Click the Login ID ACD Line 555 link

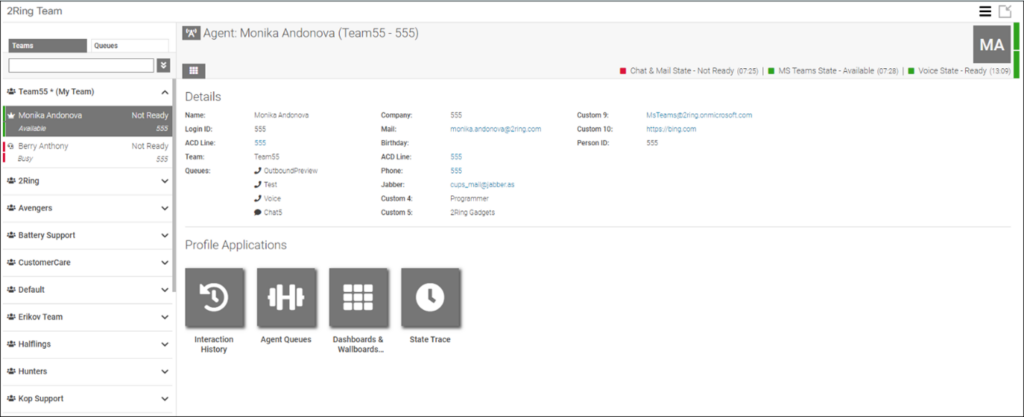tap(260, 143)
